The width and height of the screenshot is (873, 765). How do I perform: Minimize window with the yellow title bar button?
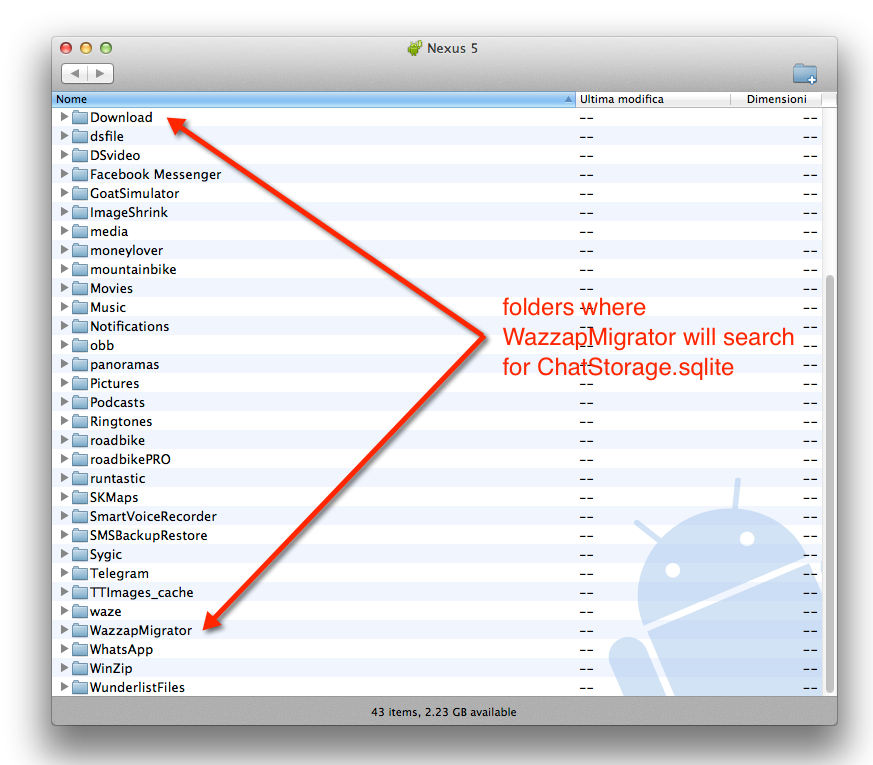point(86,48)
